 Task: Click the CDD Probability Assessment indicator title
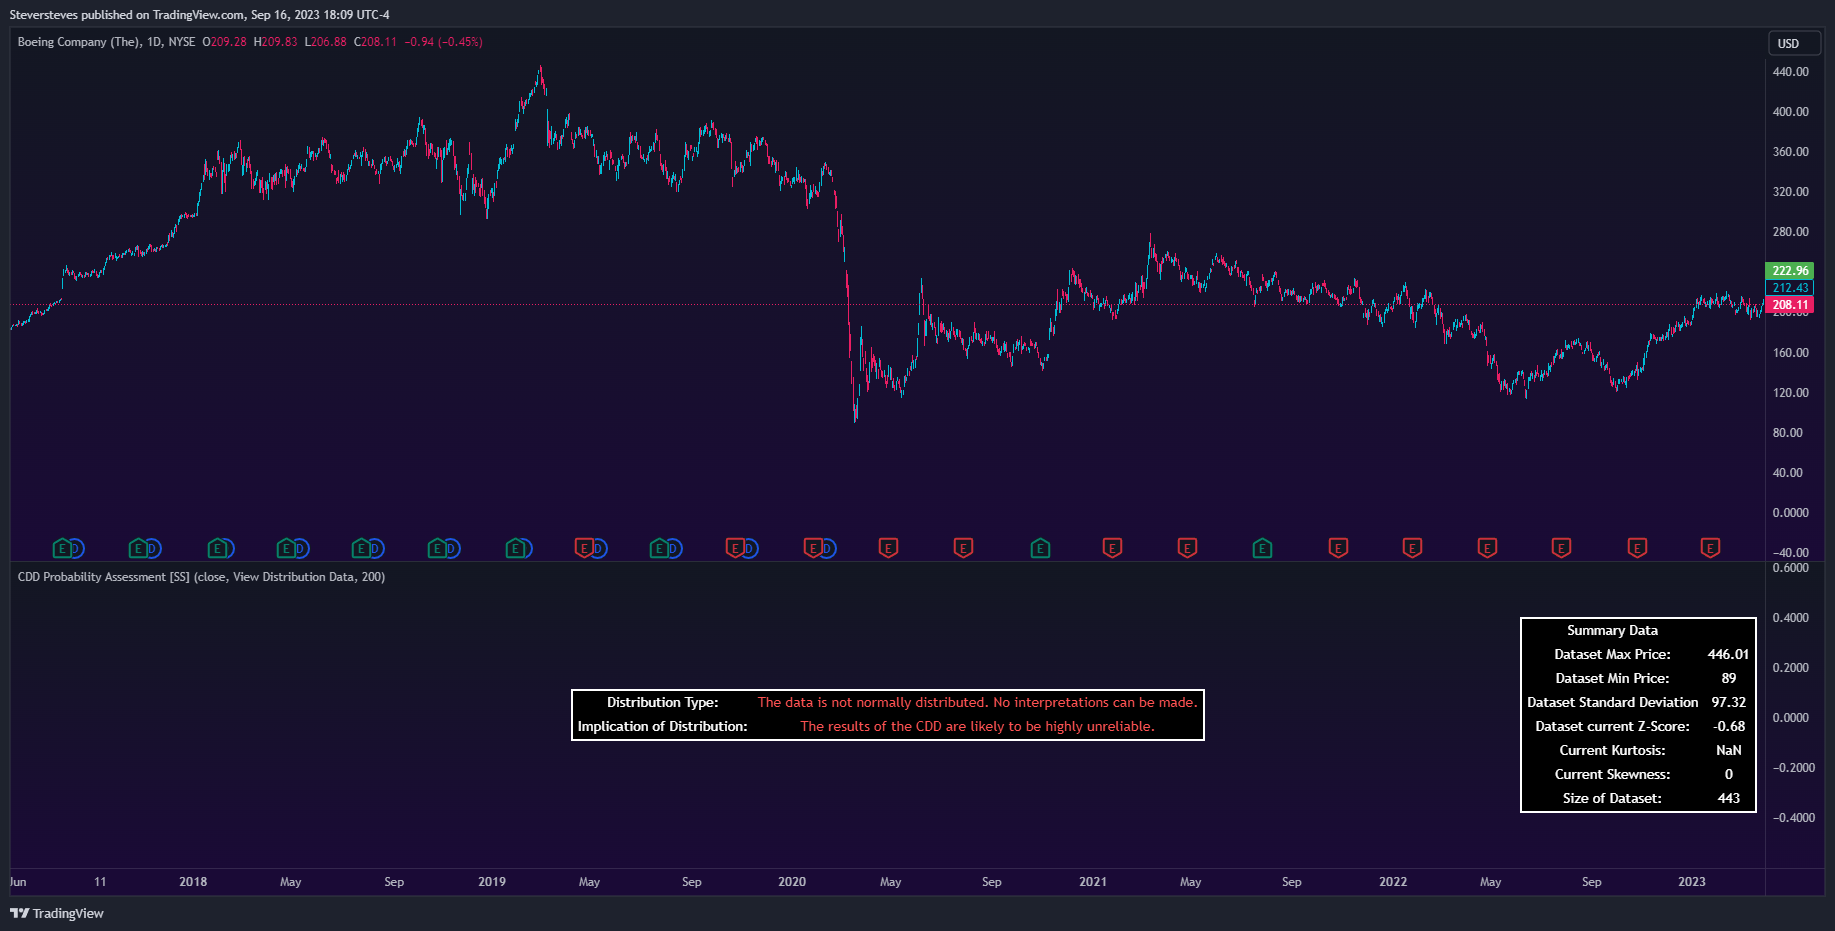[x=201, y=577]
